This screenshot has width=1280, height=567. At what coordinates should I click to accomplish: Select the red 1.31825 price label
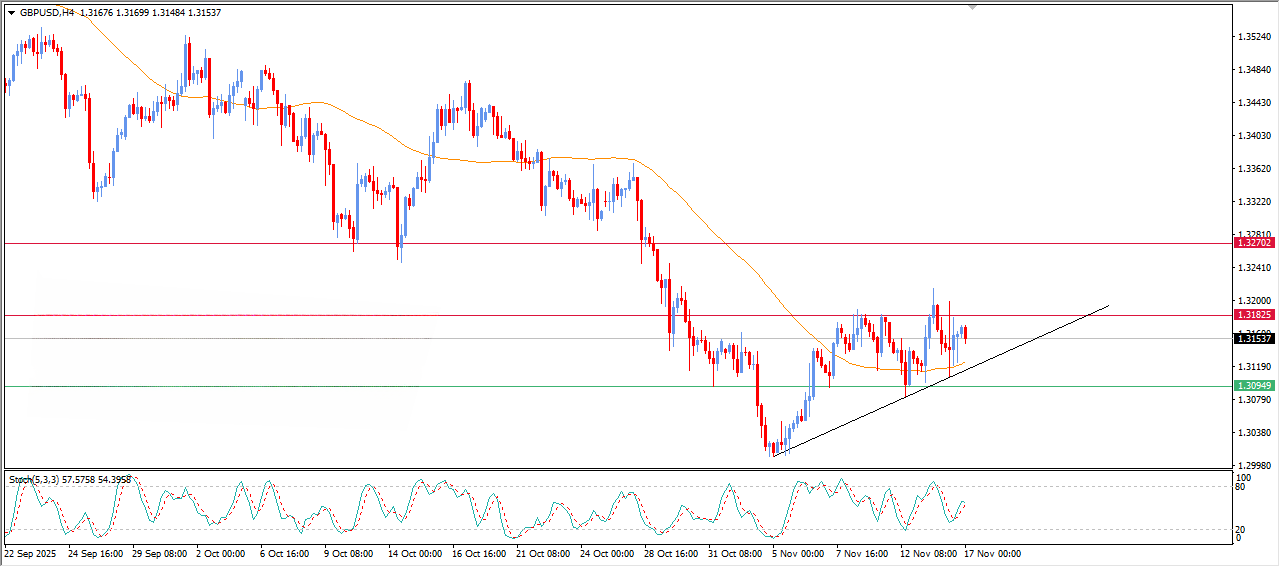pyautogui.click(x=1253, y=315)
